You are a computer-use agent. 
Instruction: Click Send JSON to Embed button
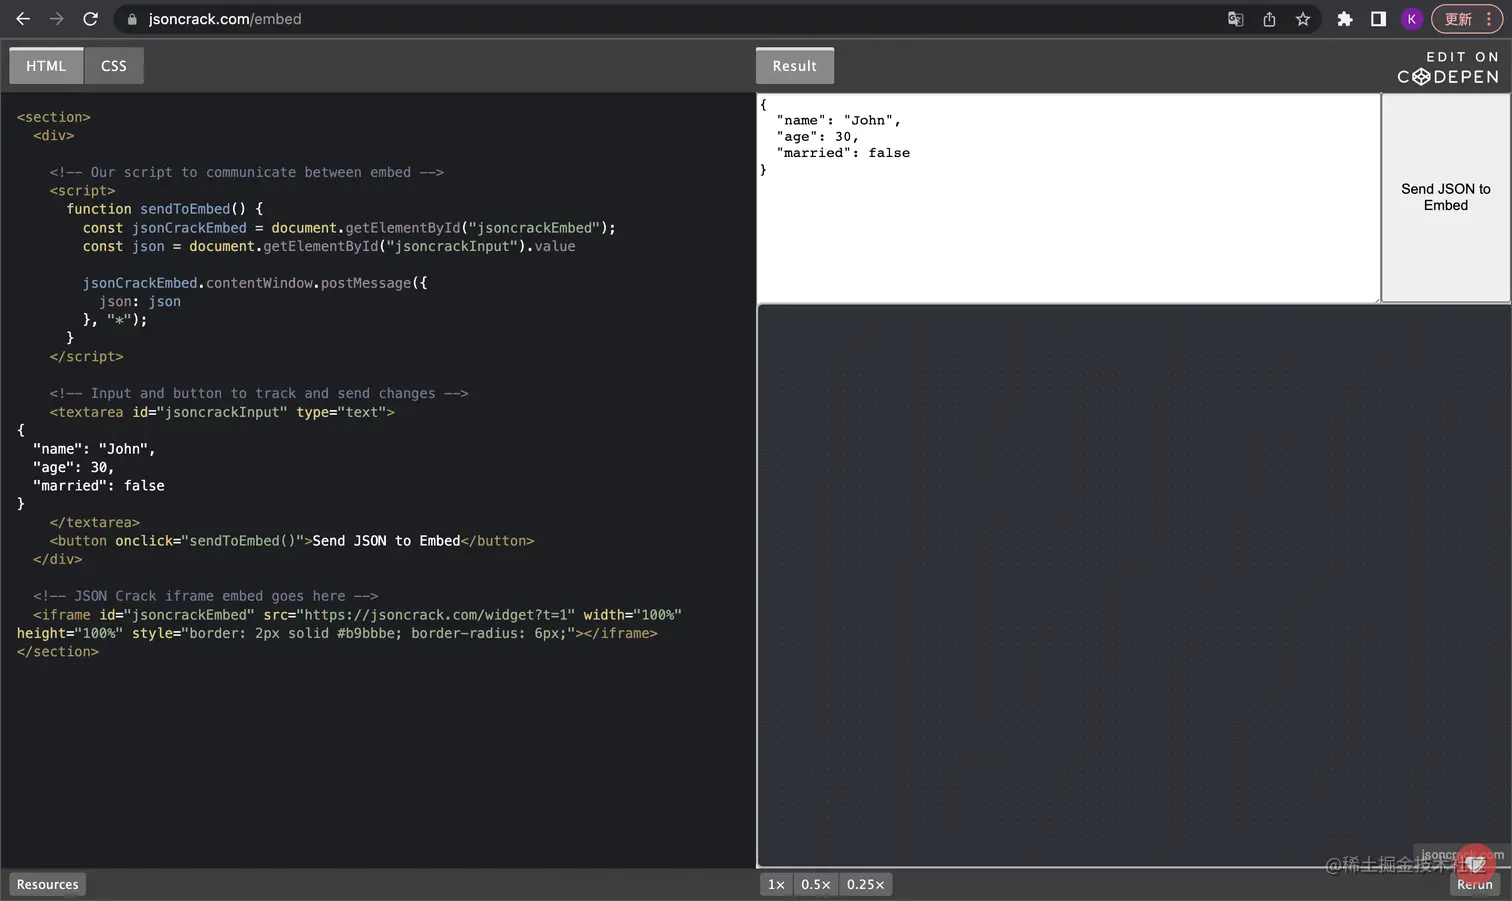(1446, 197)
